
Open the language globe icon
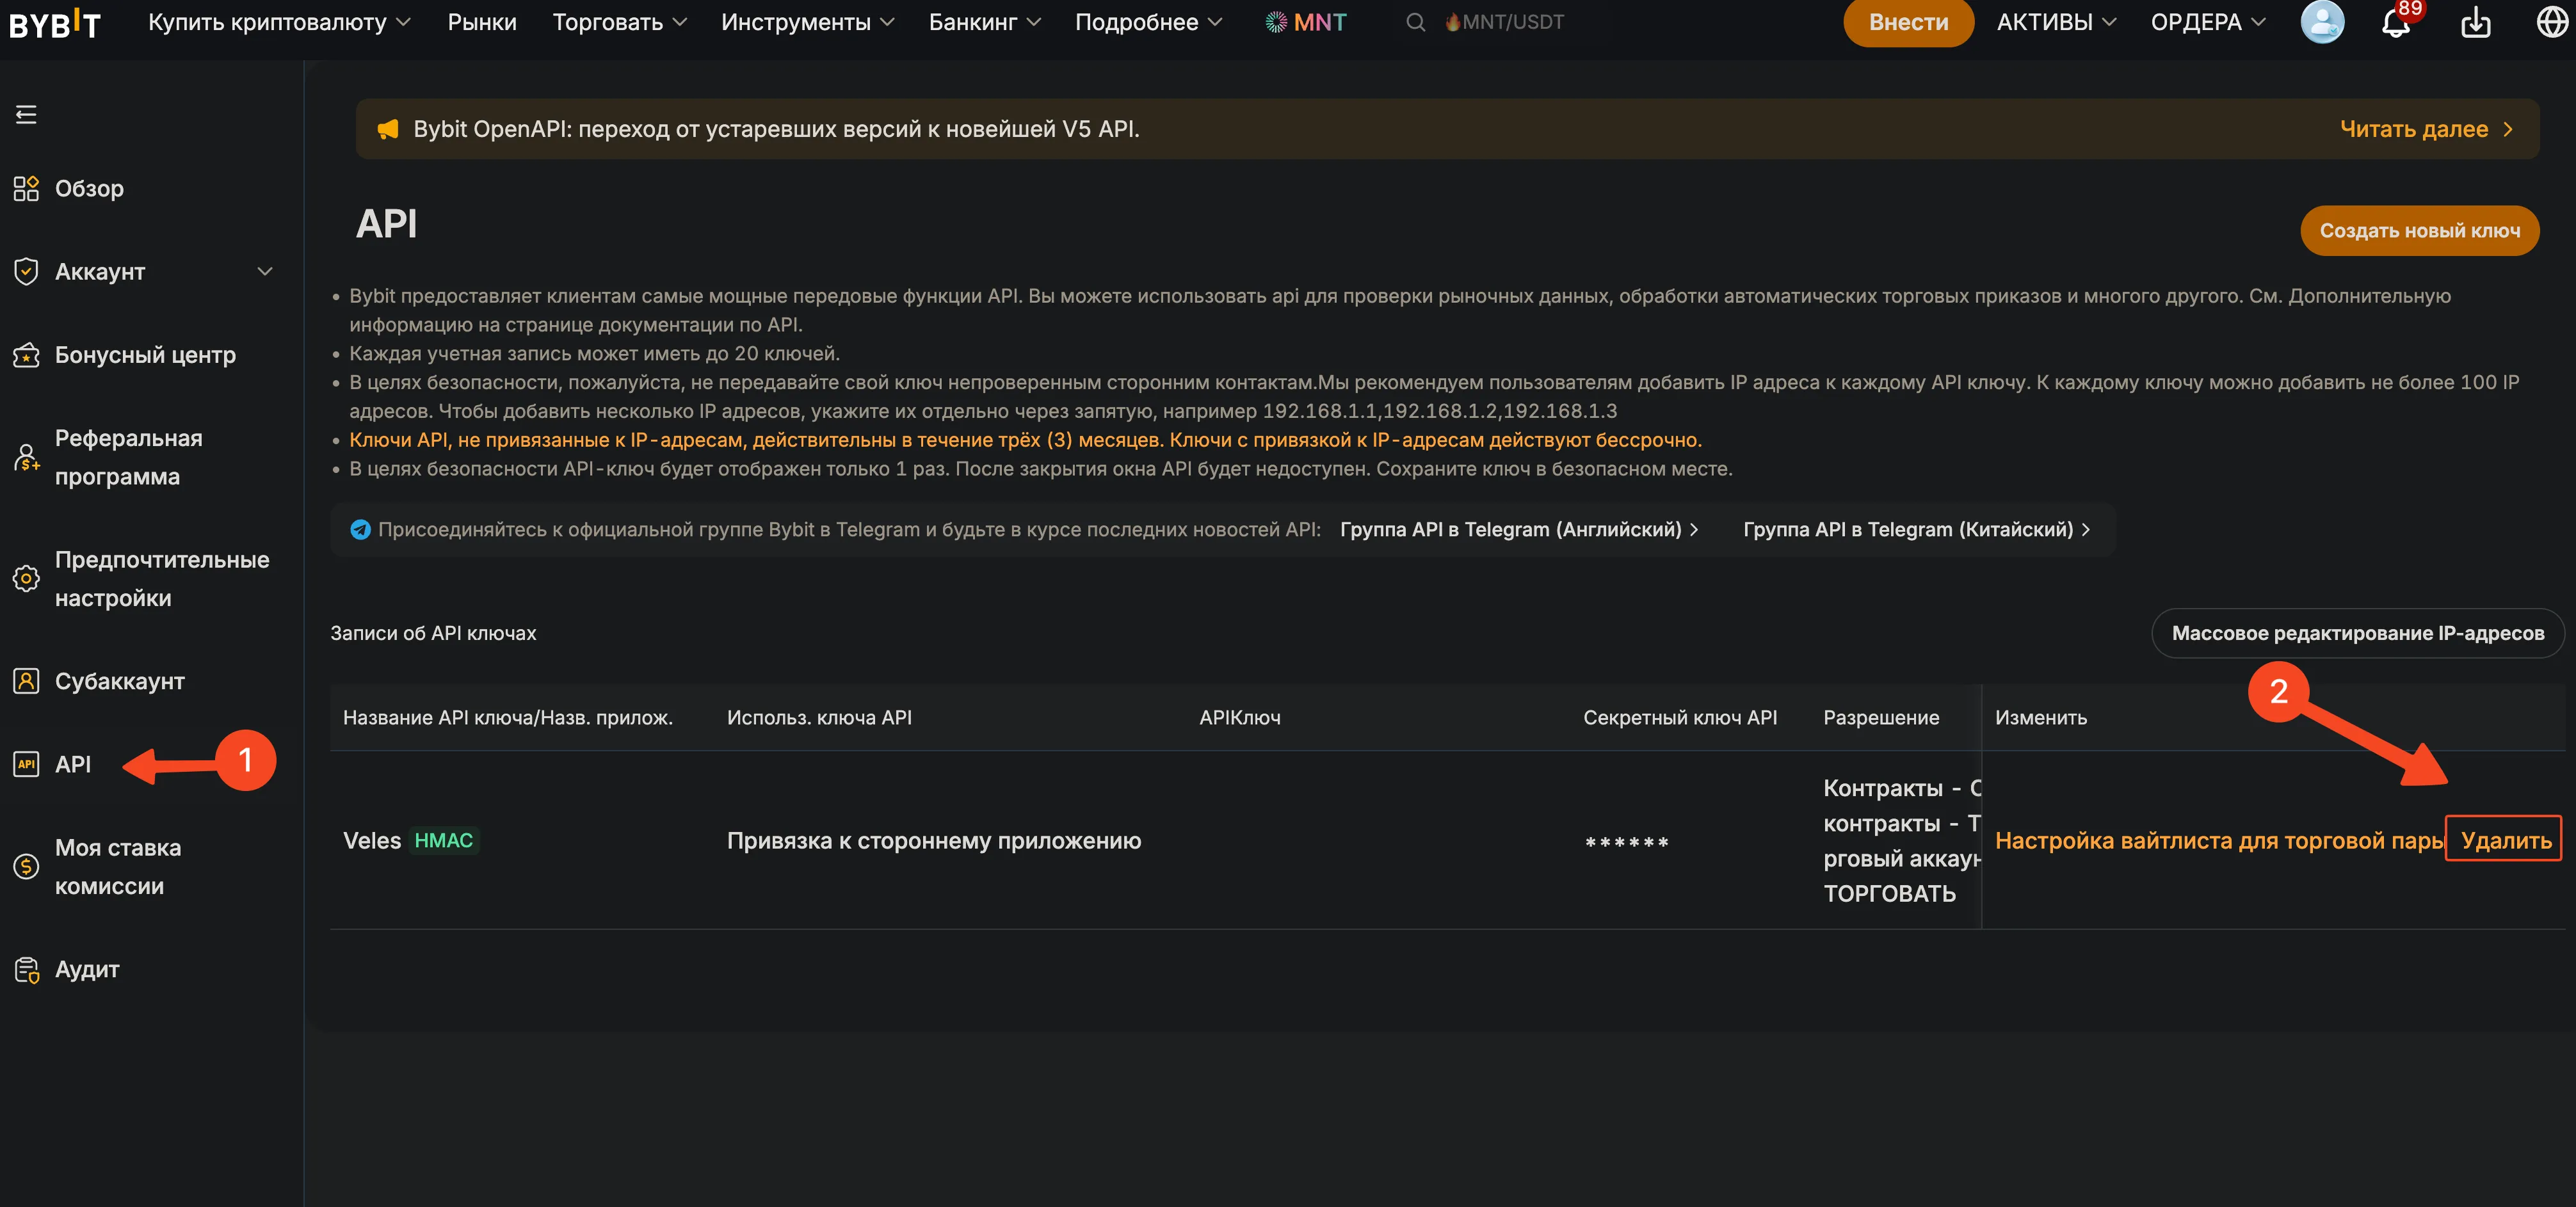pyautogui.click(x=2552, y=23)
